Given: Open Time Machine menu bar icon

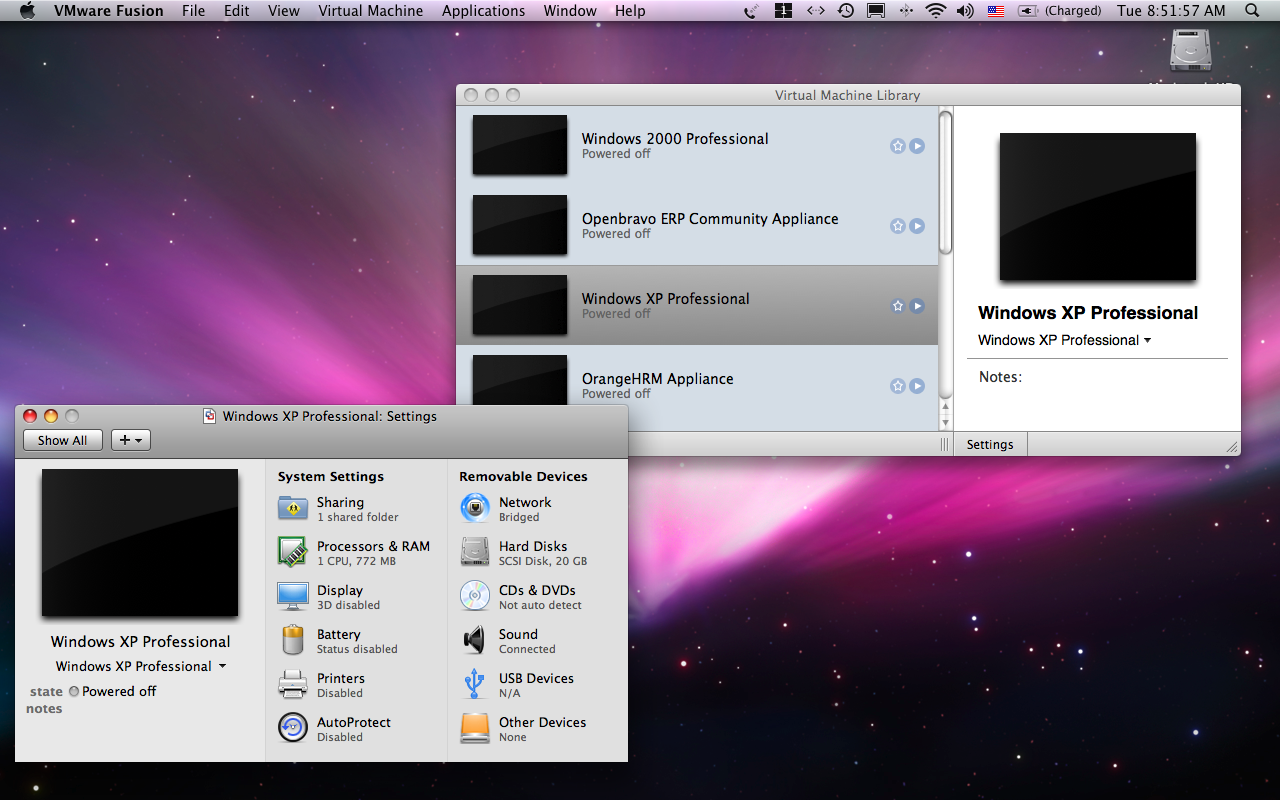Looking at the screenshot, I should (846, 11).
